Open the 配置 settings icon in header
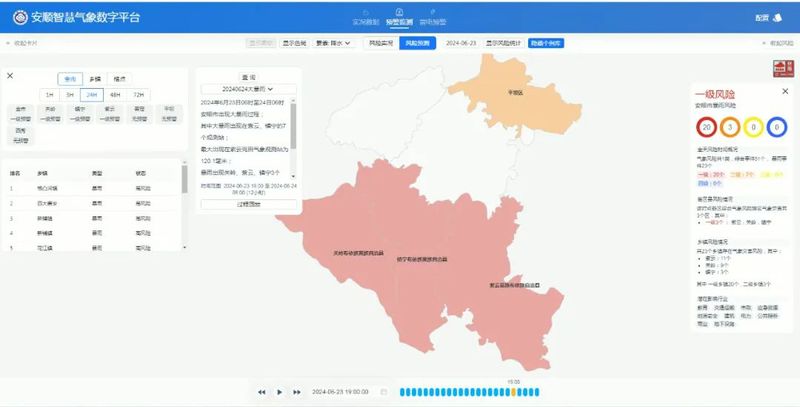This screenshot has height=407, width=800. click(778, 18)
